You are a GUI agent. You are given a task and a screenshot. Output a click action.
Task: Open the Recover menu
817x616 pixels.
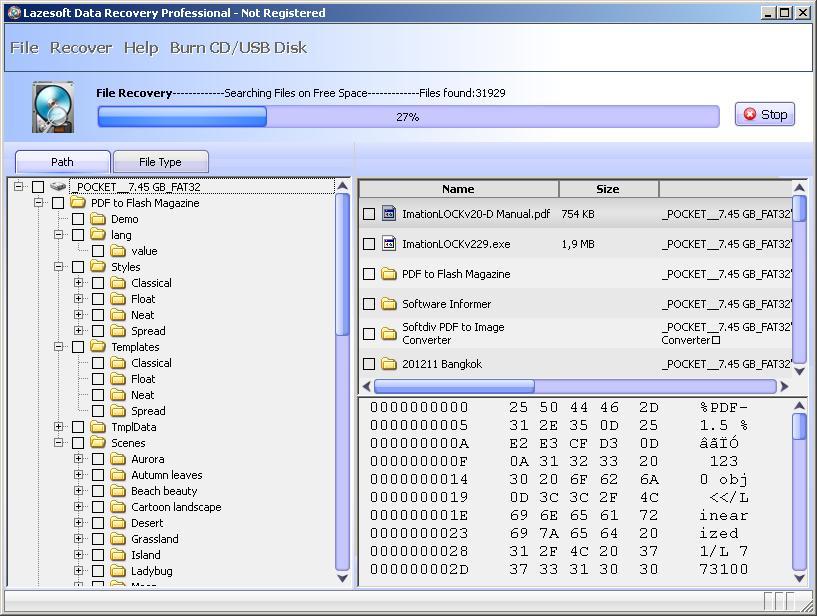pyautogui.click(x=80, y=47)
